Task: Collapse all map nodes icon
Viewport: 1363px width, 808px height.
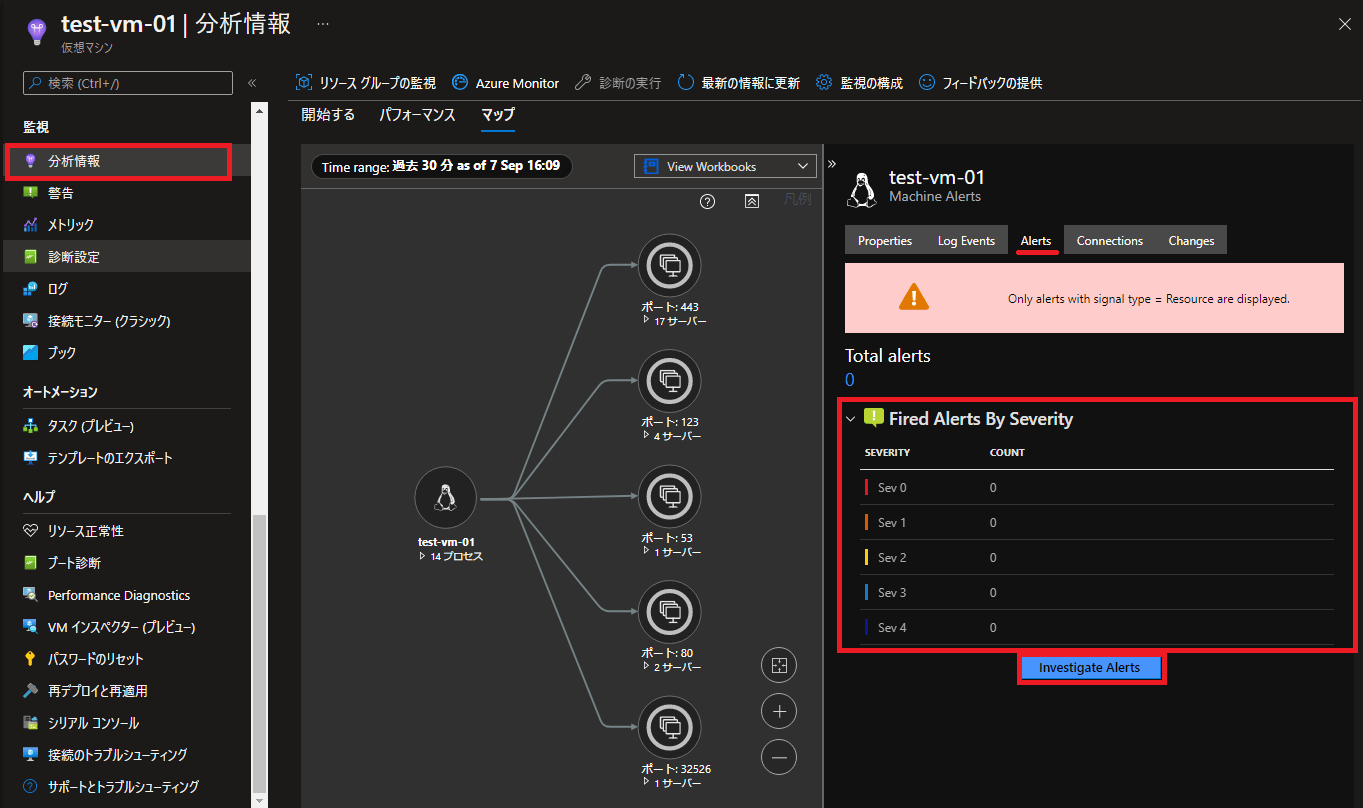Action: [752, 201]
